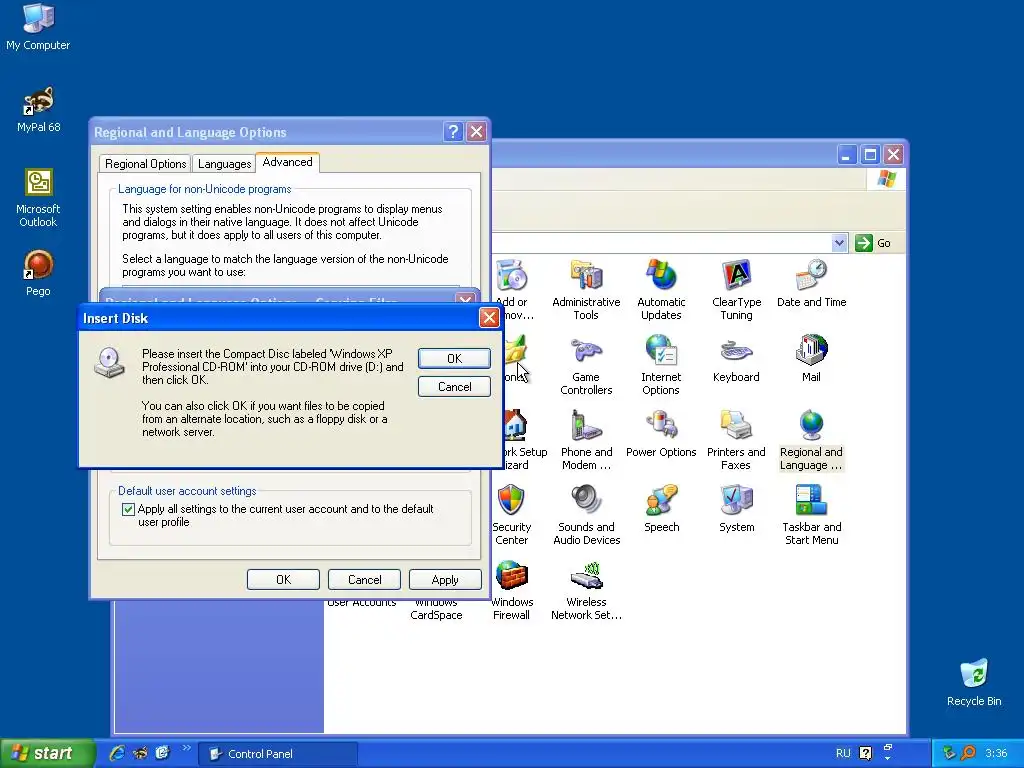The height and width of the screenshot is (768, 1024).
Task: Select My Computer desktop icon
Action: (x=38, y=27)
